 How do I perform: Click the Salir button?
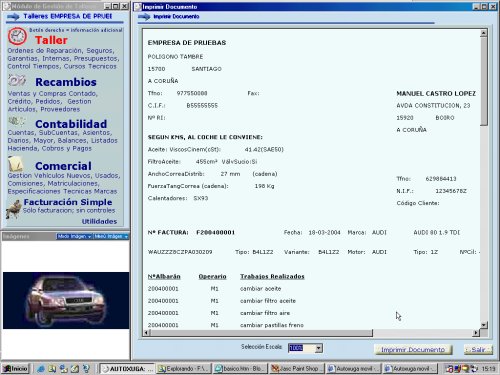pos(478,349)
